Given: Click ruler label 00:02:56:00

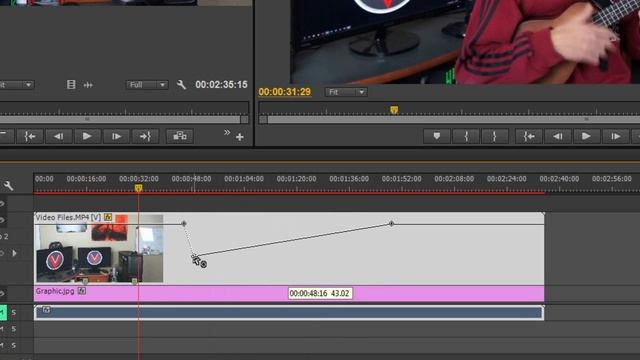Looking at the screenshot, I should [x=612, y=179].
